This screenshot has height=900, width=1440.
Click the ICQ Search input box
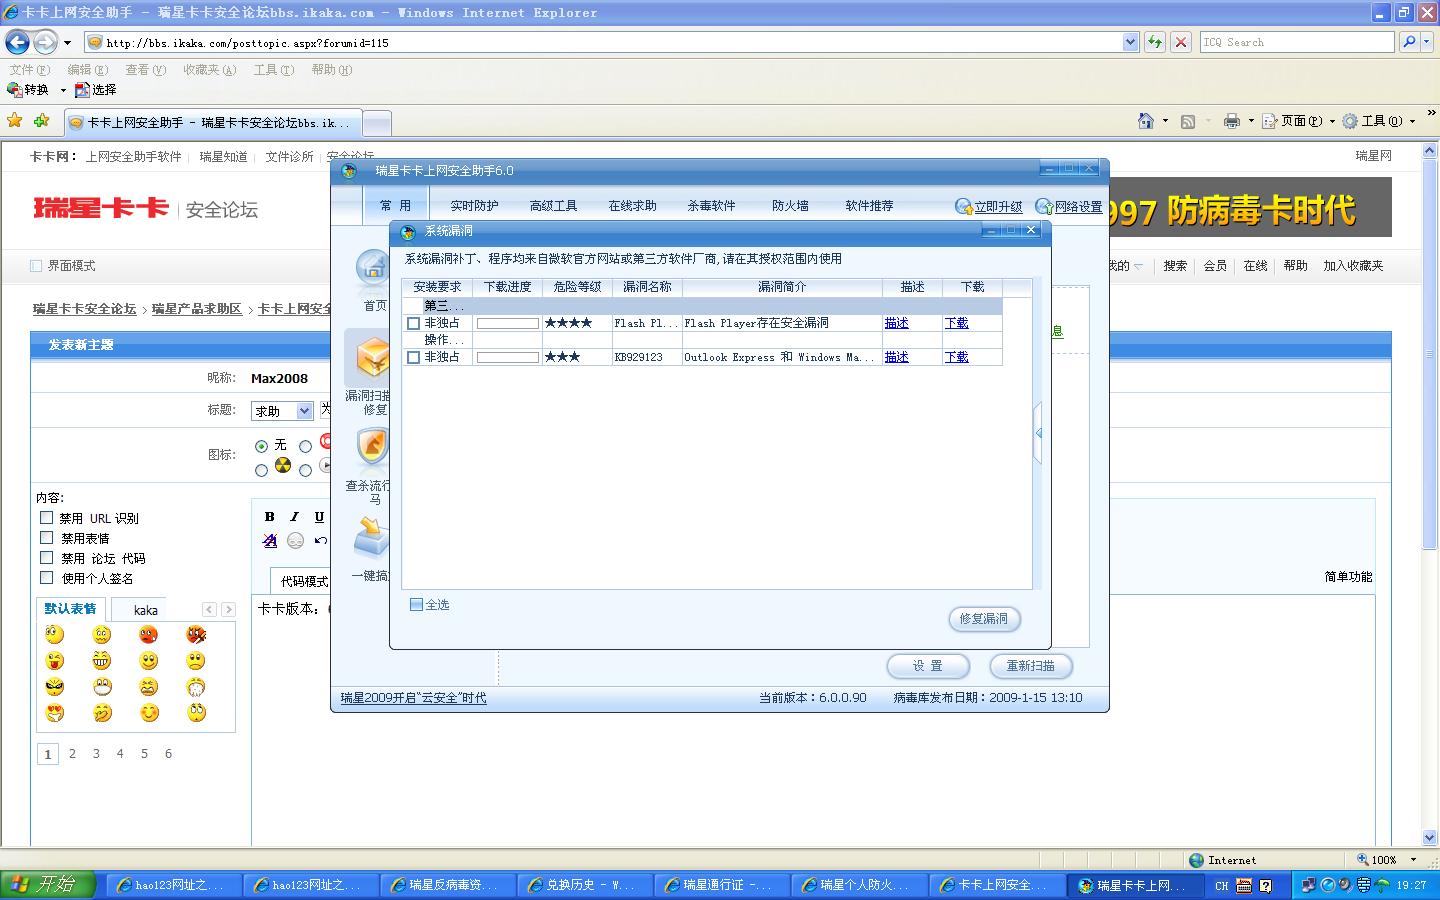[1297, 42]
